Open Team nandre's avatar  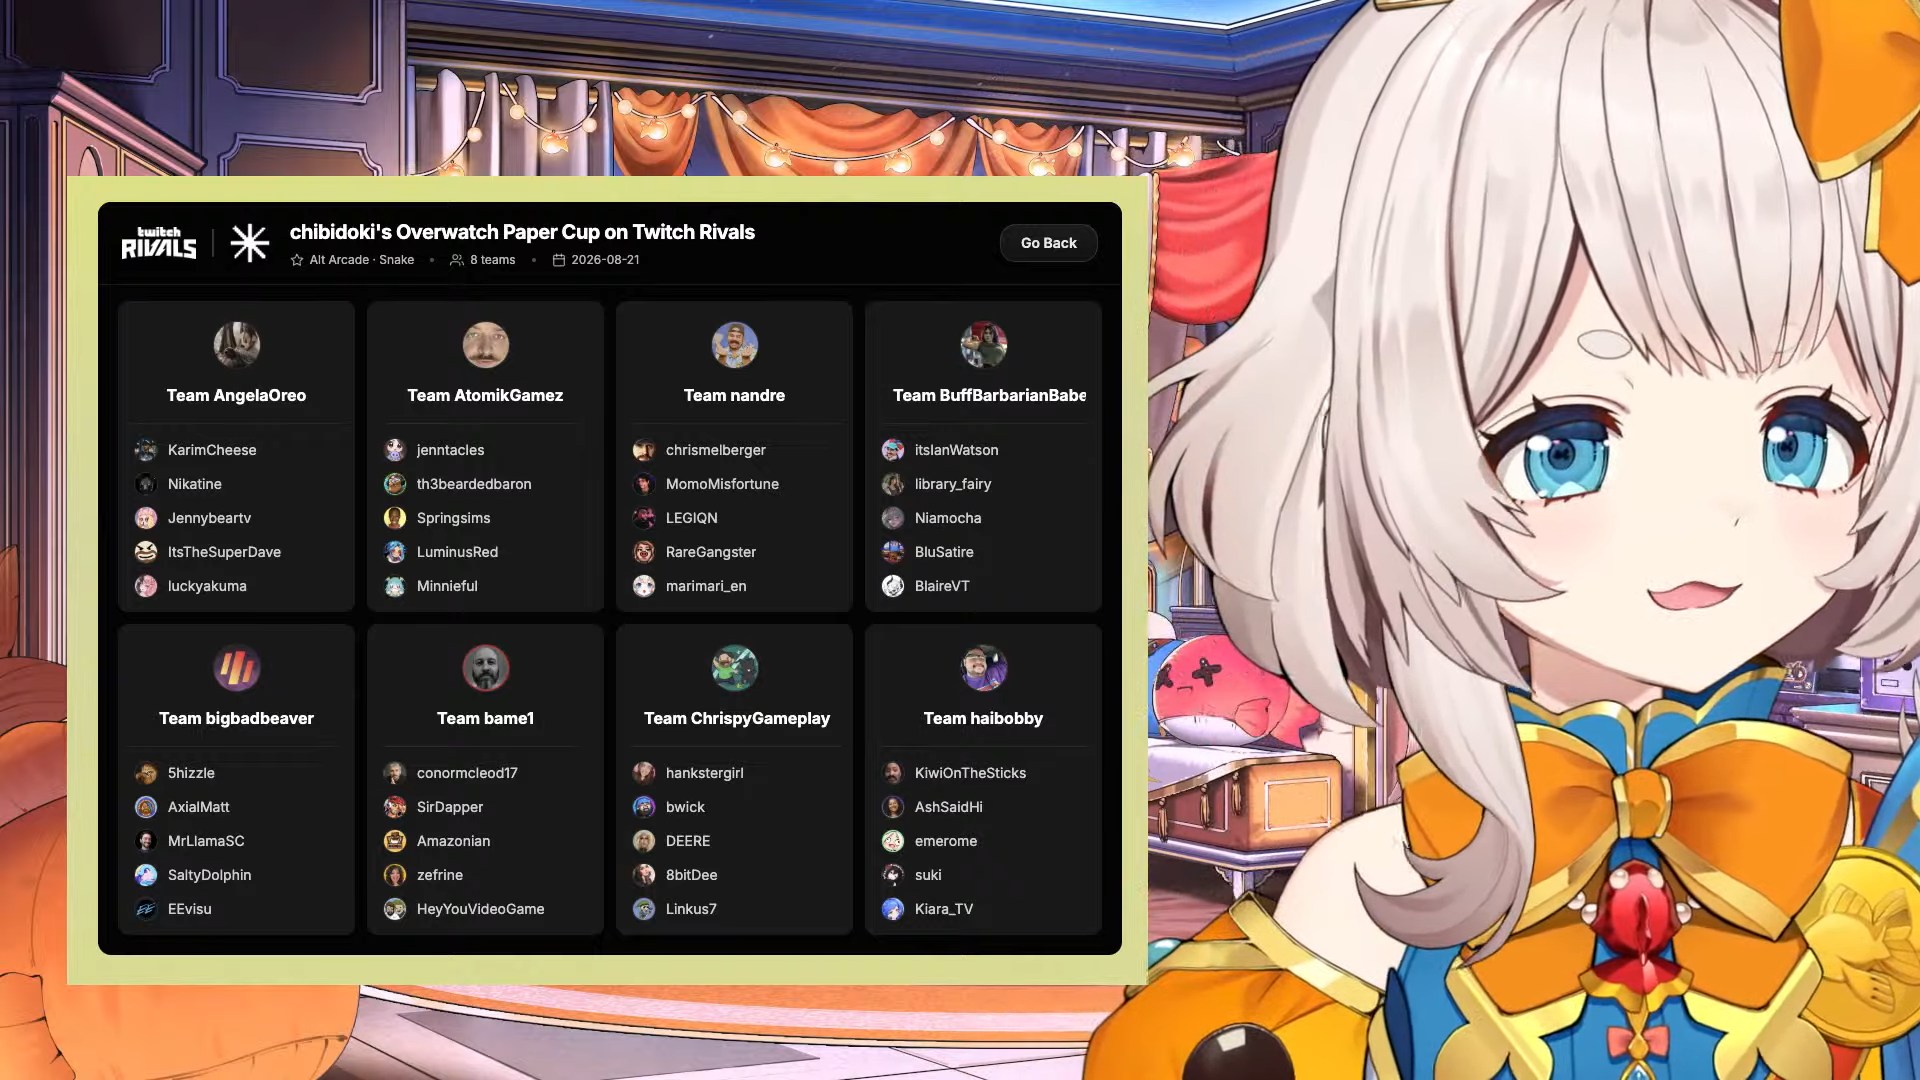tap(735, 345)
